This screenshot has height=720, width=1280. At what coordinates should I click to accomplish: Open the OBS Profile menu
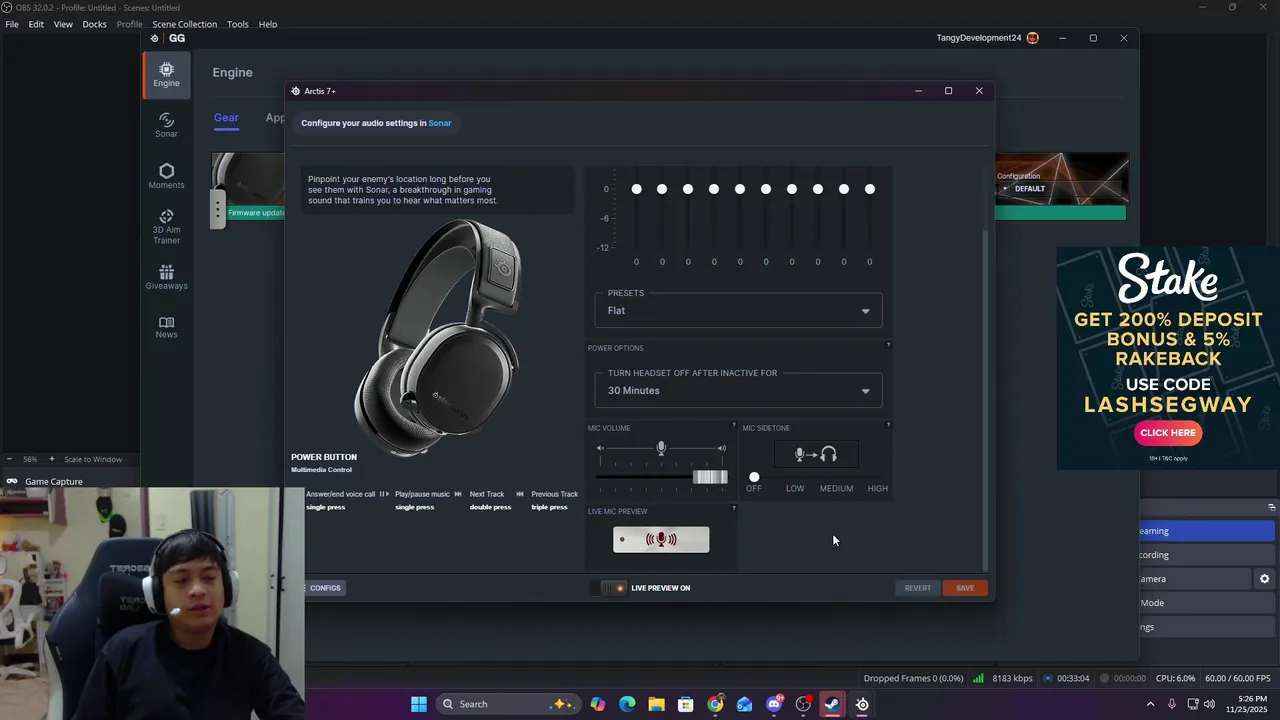(x=129, y=24)
